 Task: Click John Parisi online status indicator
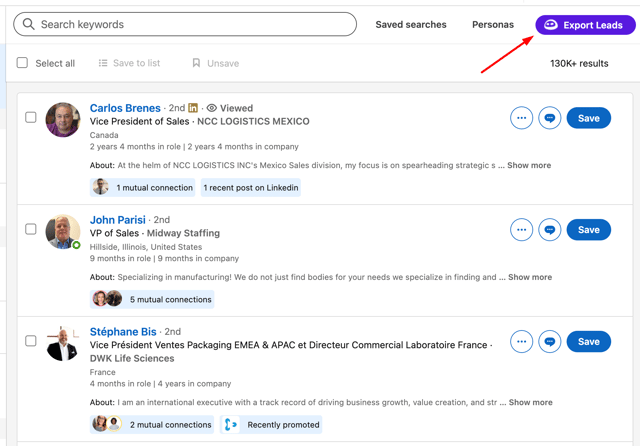[76, 245]
